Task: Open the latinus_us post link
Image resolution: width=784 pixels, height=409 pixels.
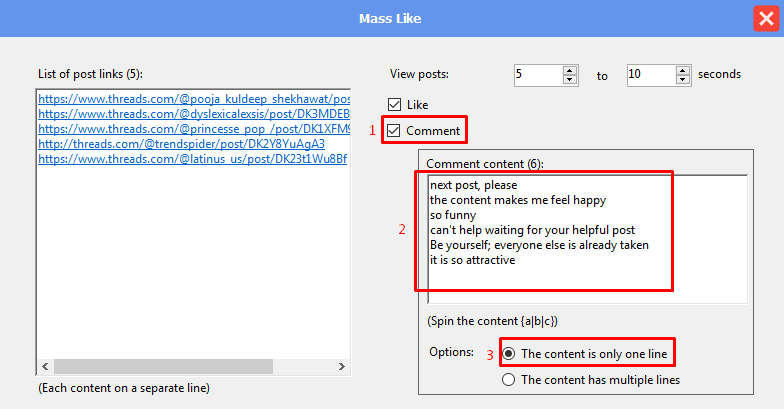Action: (192, 159)
